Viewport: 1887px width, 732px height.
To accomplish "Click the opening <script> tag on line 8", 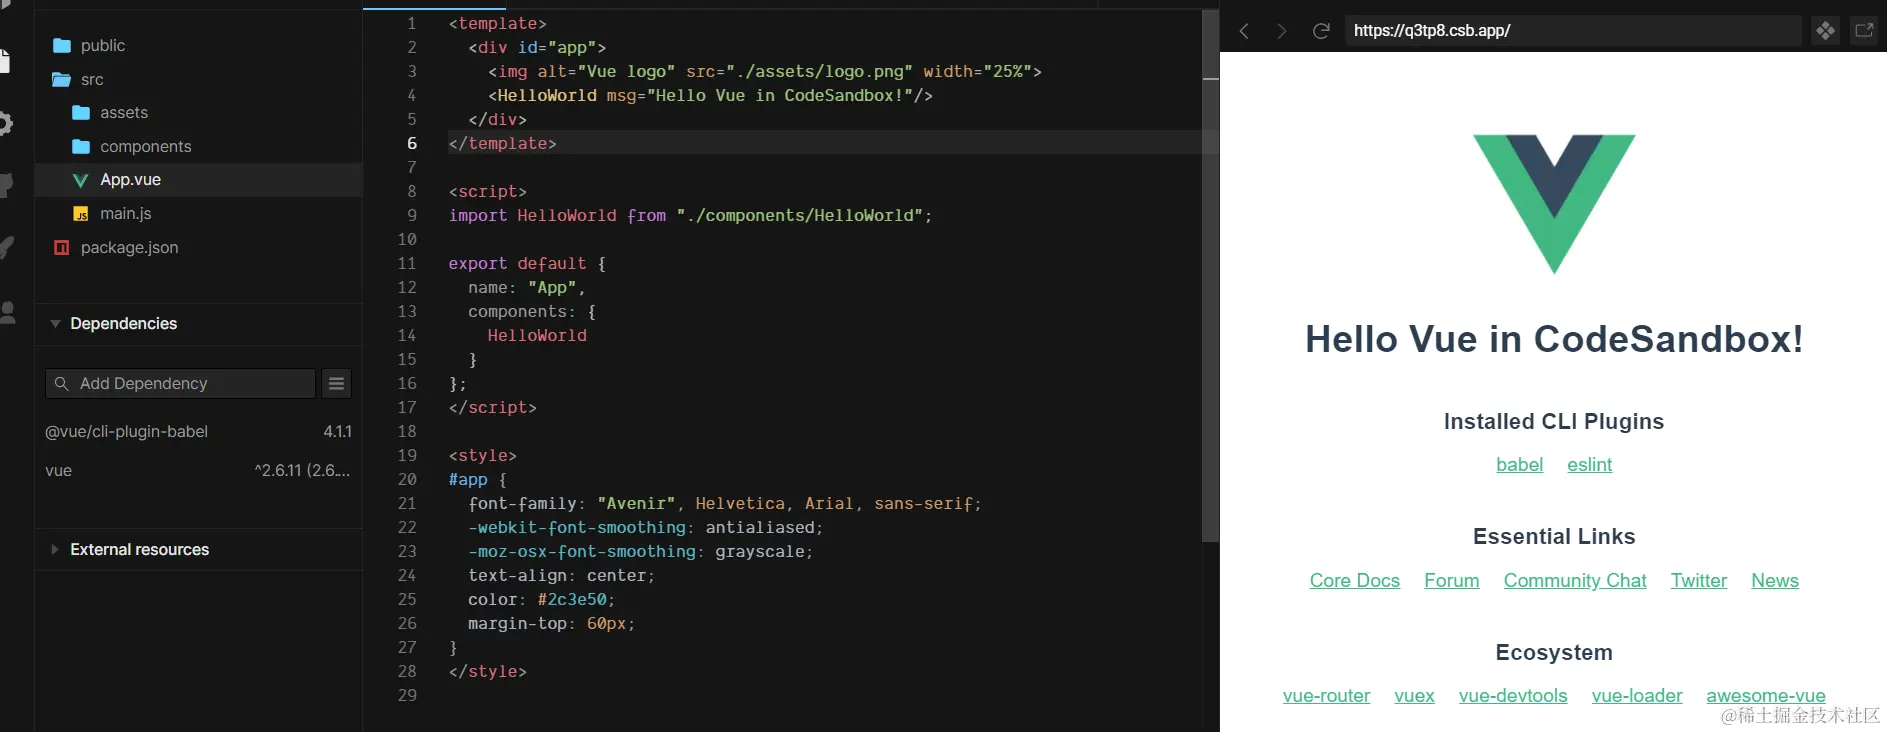I will [x=488, y=192].
